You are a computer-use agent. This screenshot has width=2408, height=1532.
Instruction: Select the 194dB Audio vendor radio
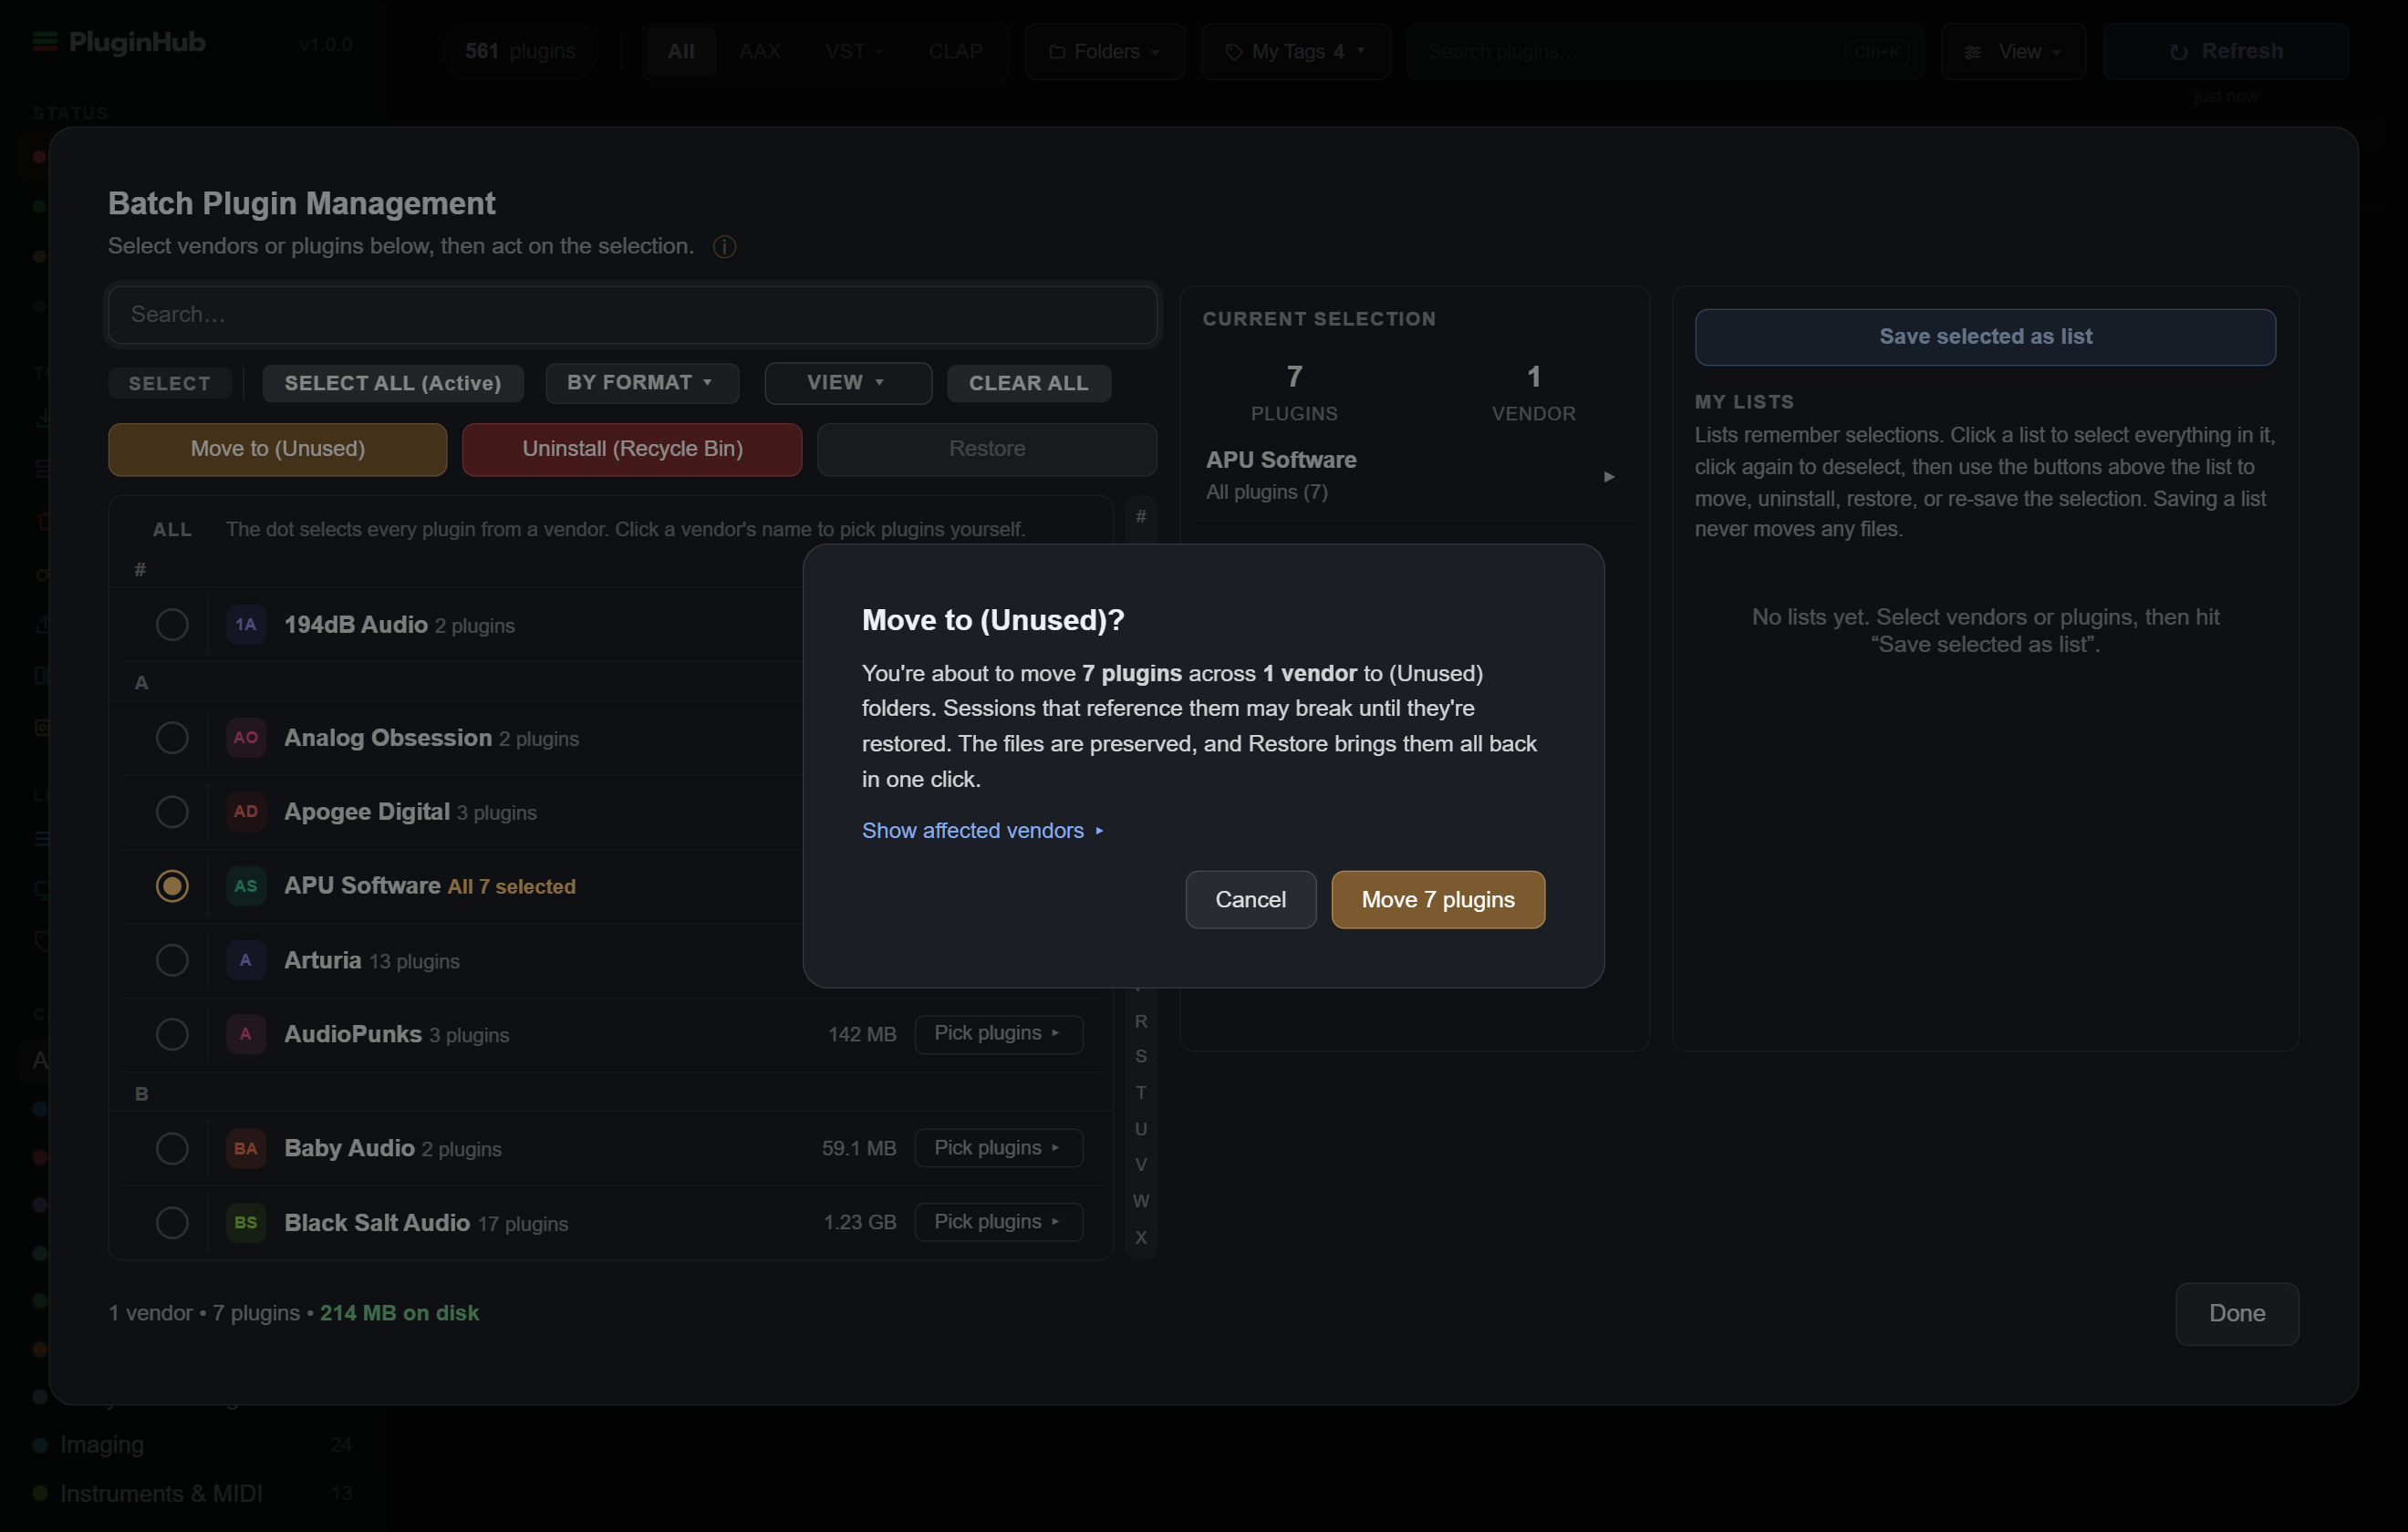pos(172,625)
